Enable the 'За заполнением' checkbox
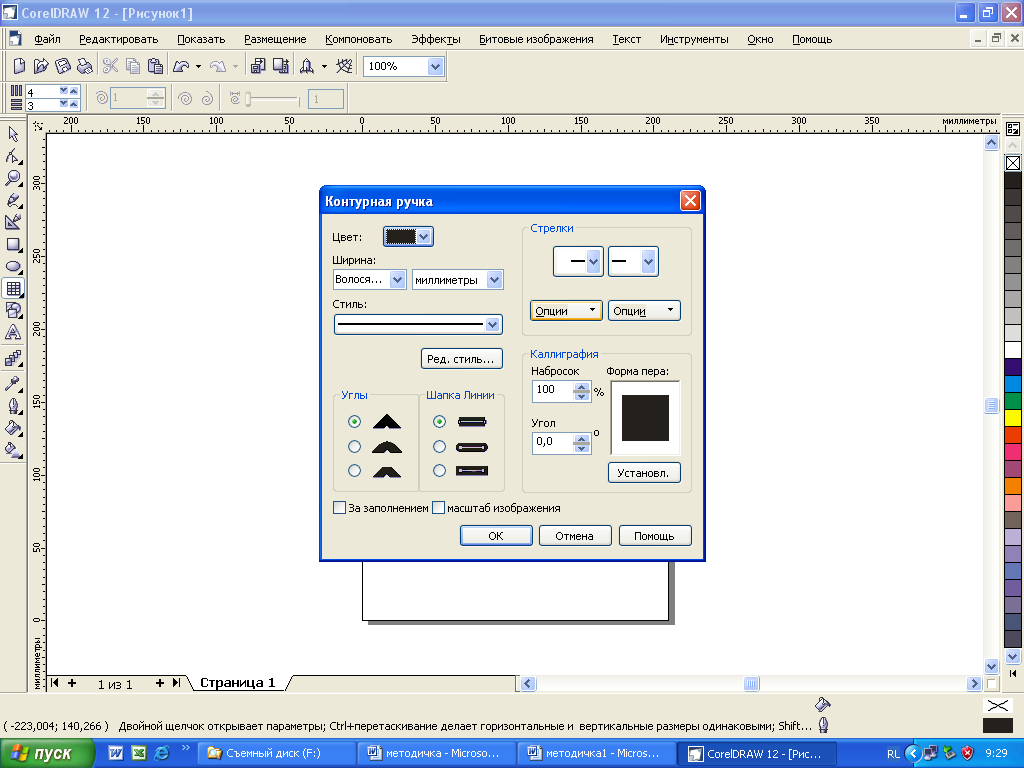 pos(339,508)
